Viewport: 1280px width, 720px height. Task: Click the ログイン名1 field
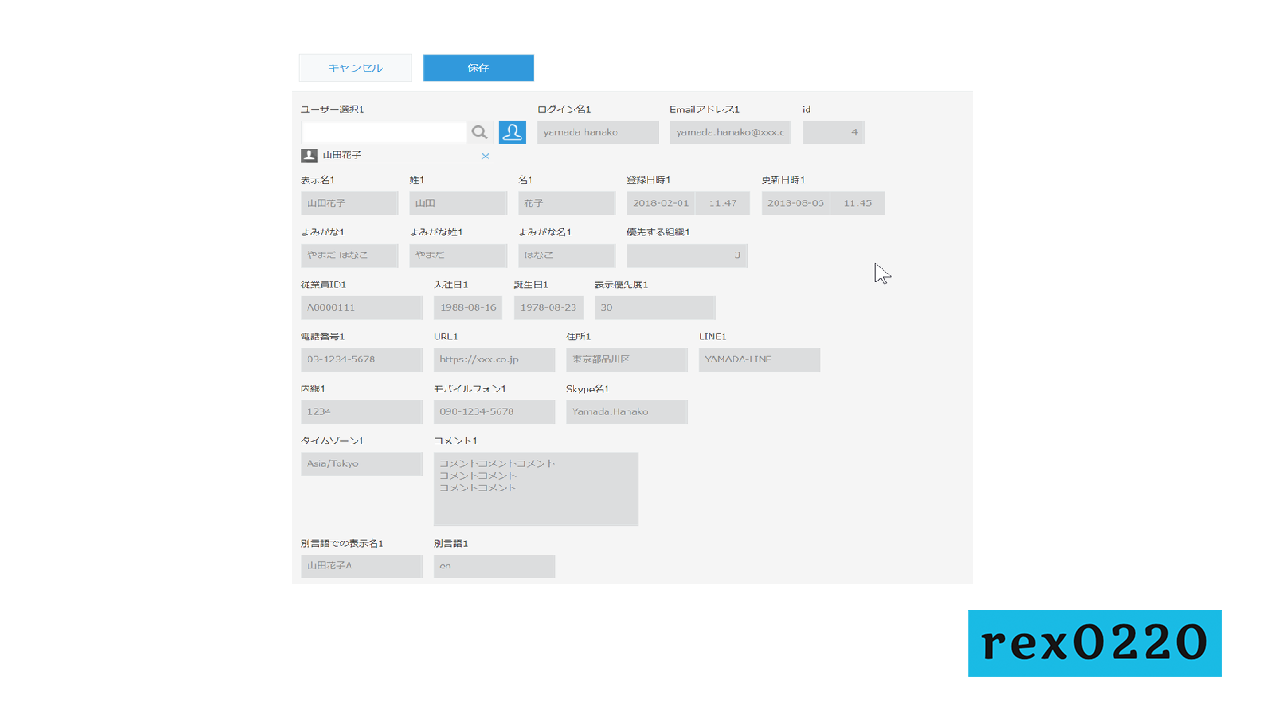[597, 132]
